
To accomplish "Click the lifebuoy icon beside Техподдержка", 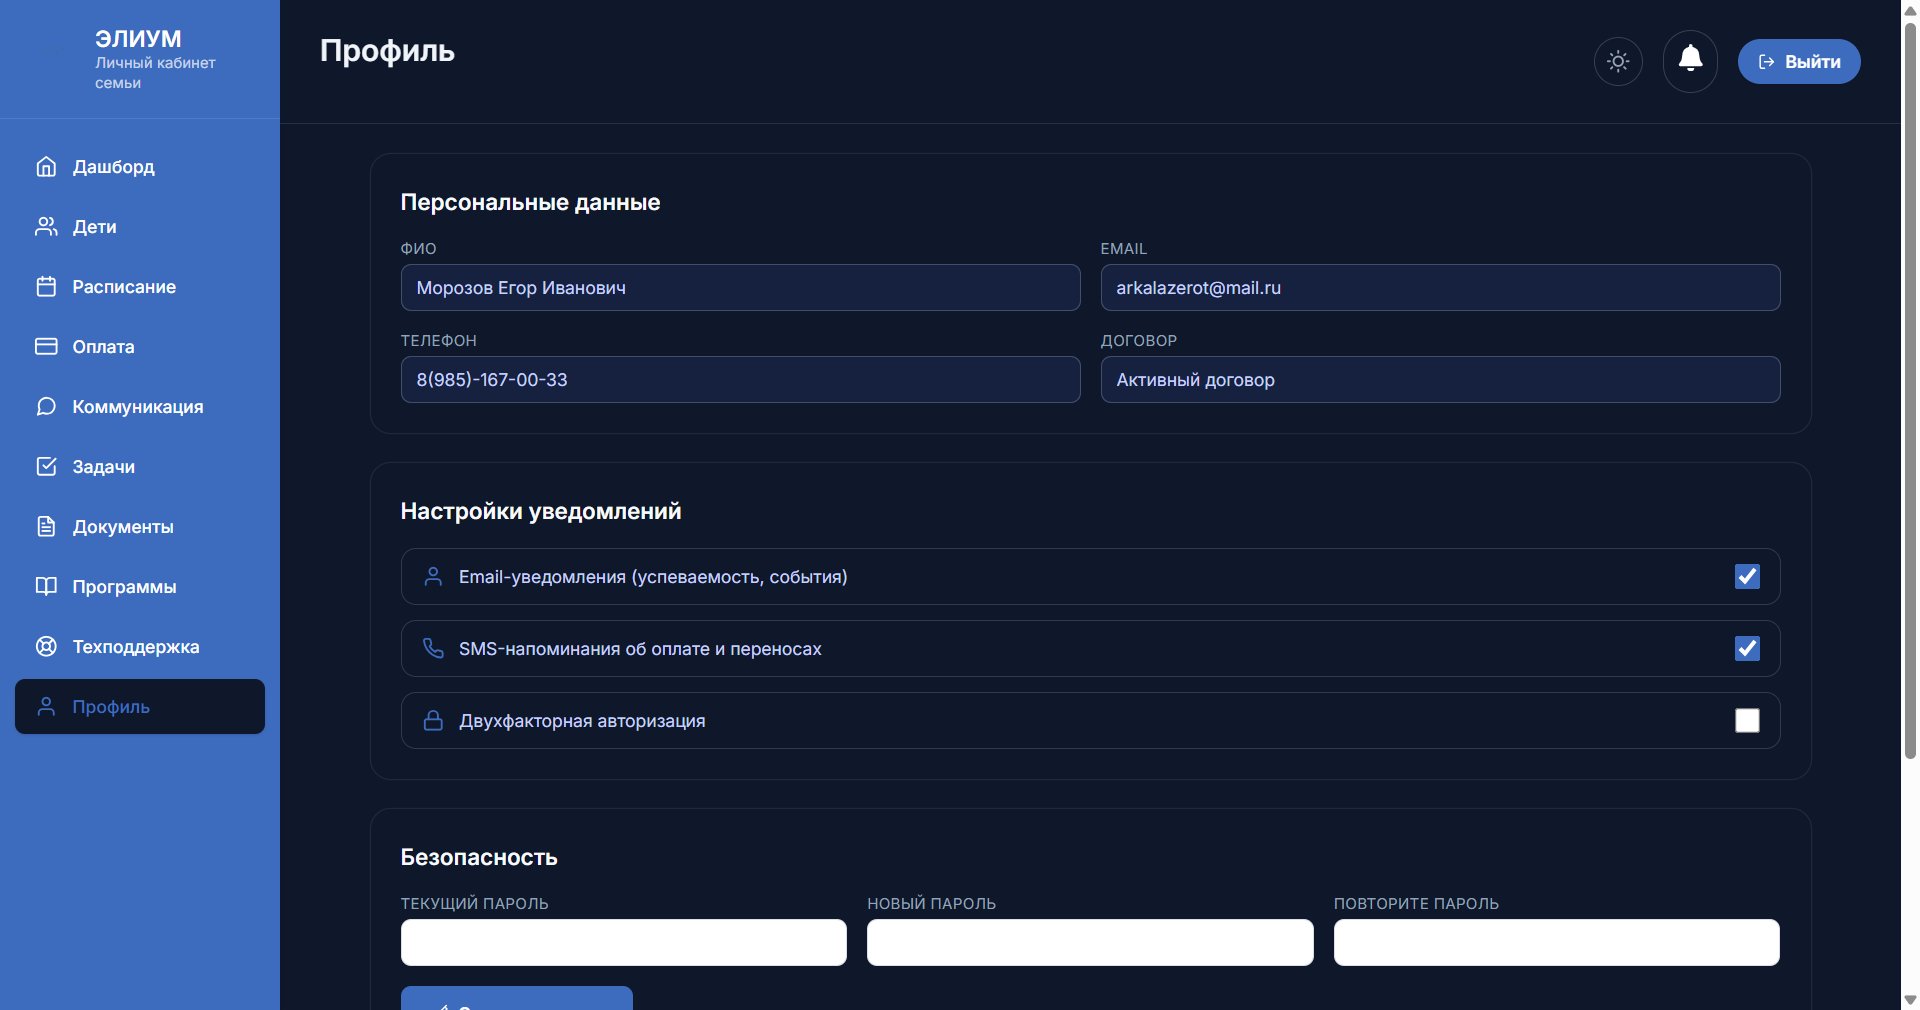I will tap(46, 647).
